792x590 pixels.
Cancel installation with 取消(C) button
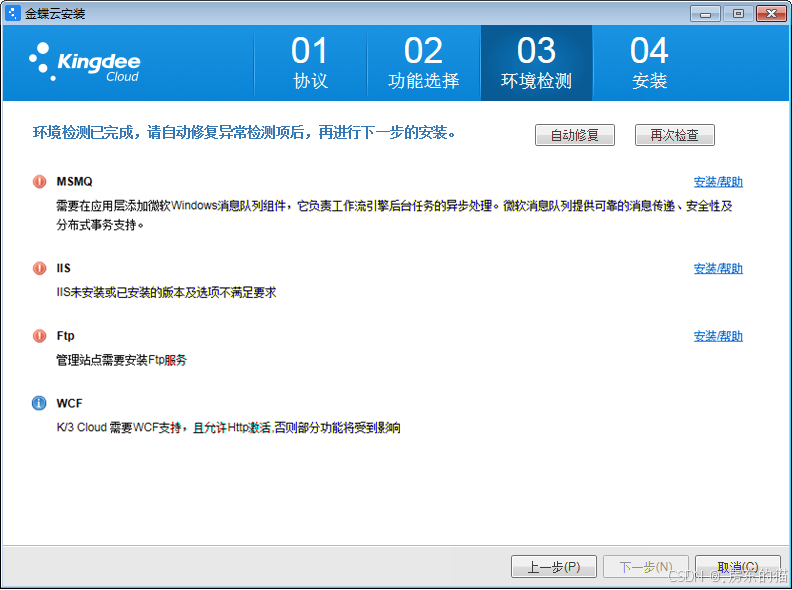tap(738, 567)
